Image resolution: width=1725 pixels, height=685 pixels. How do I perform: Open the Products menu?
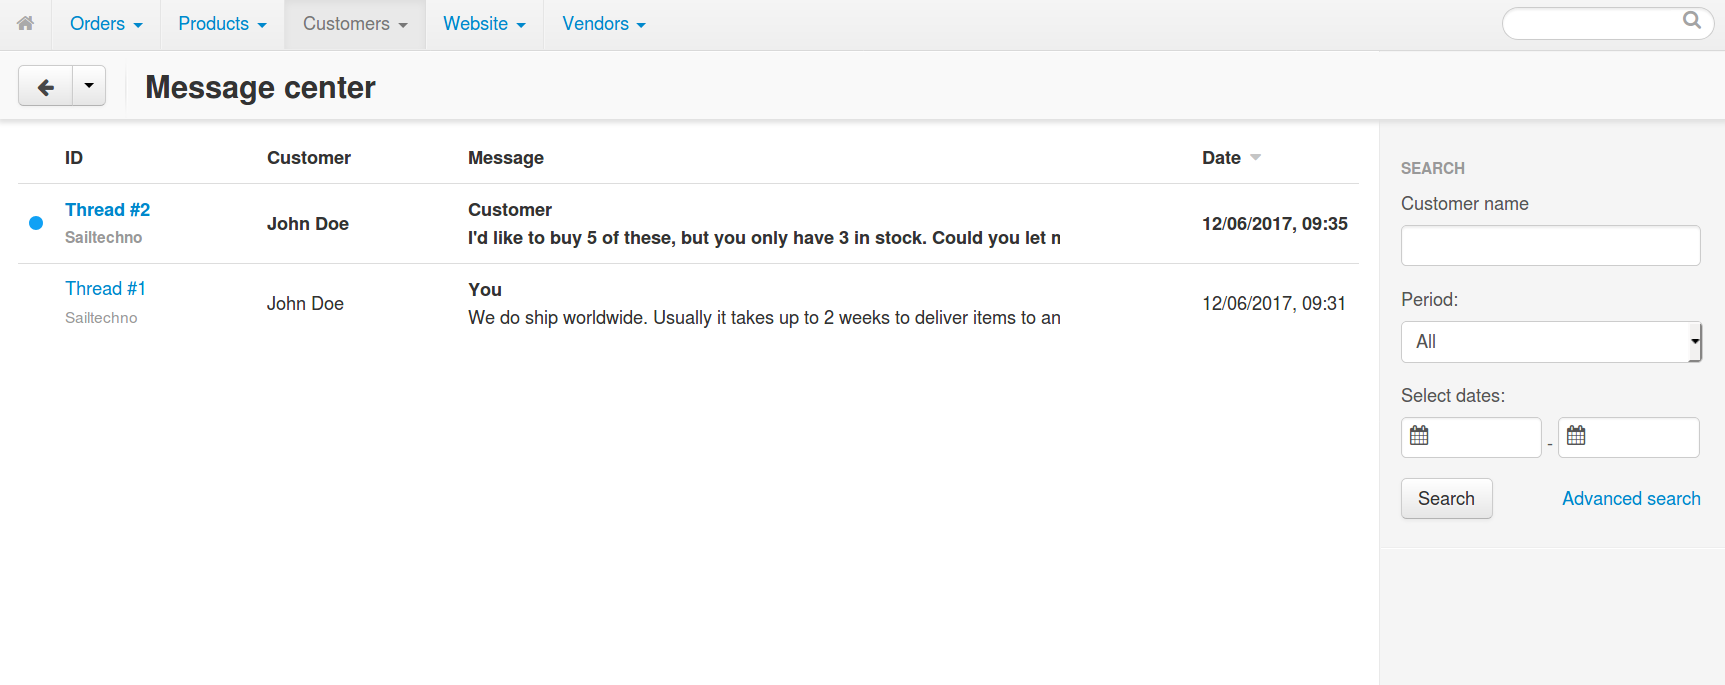click(x=222, y=24)
